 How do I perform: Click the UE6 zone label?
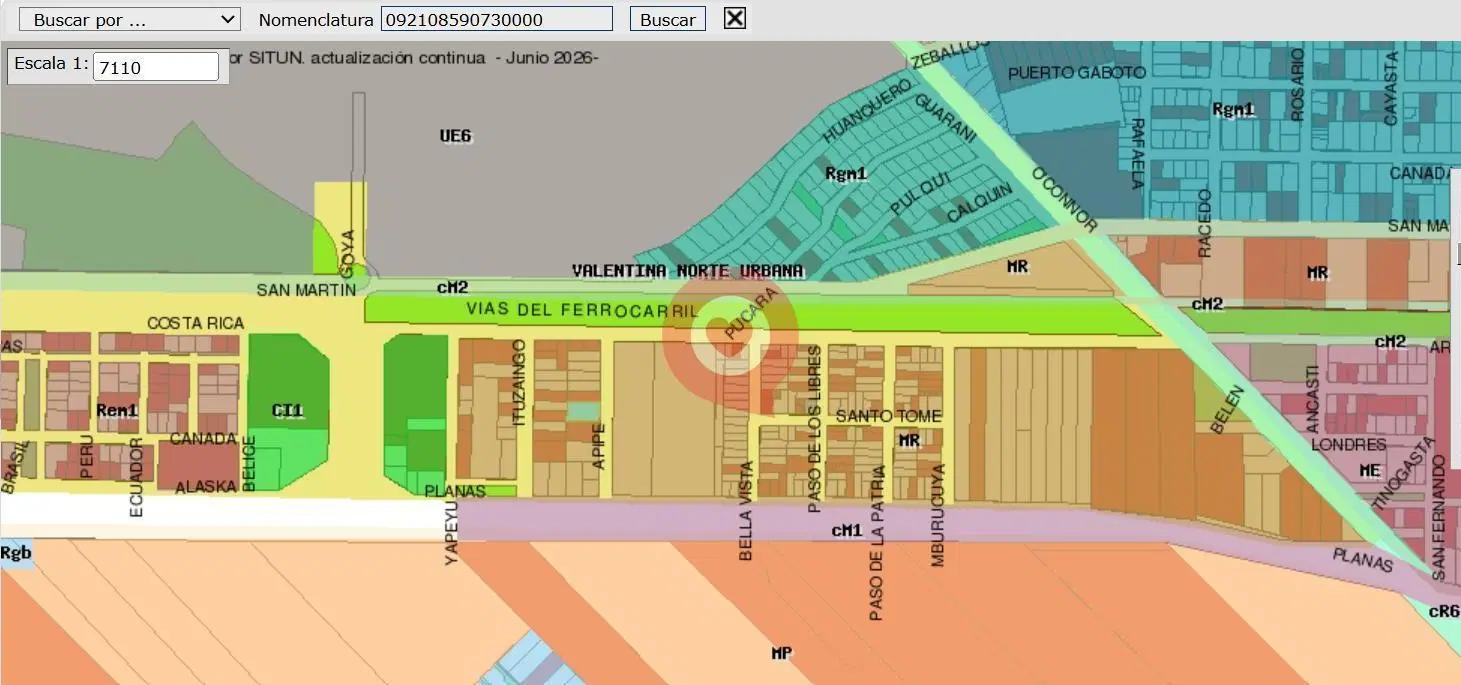coord(455,136)
